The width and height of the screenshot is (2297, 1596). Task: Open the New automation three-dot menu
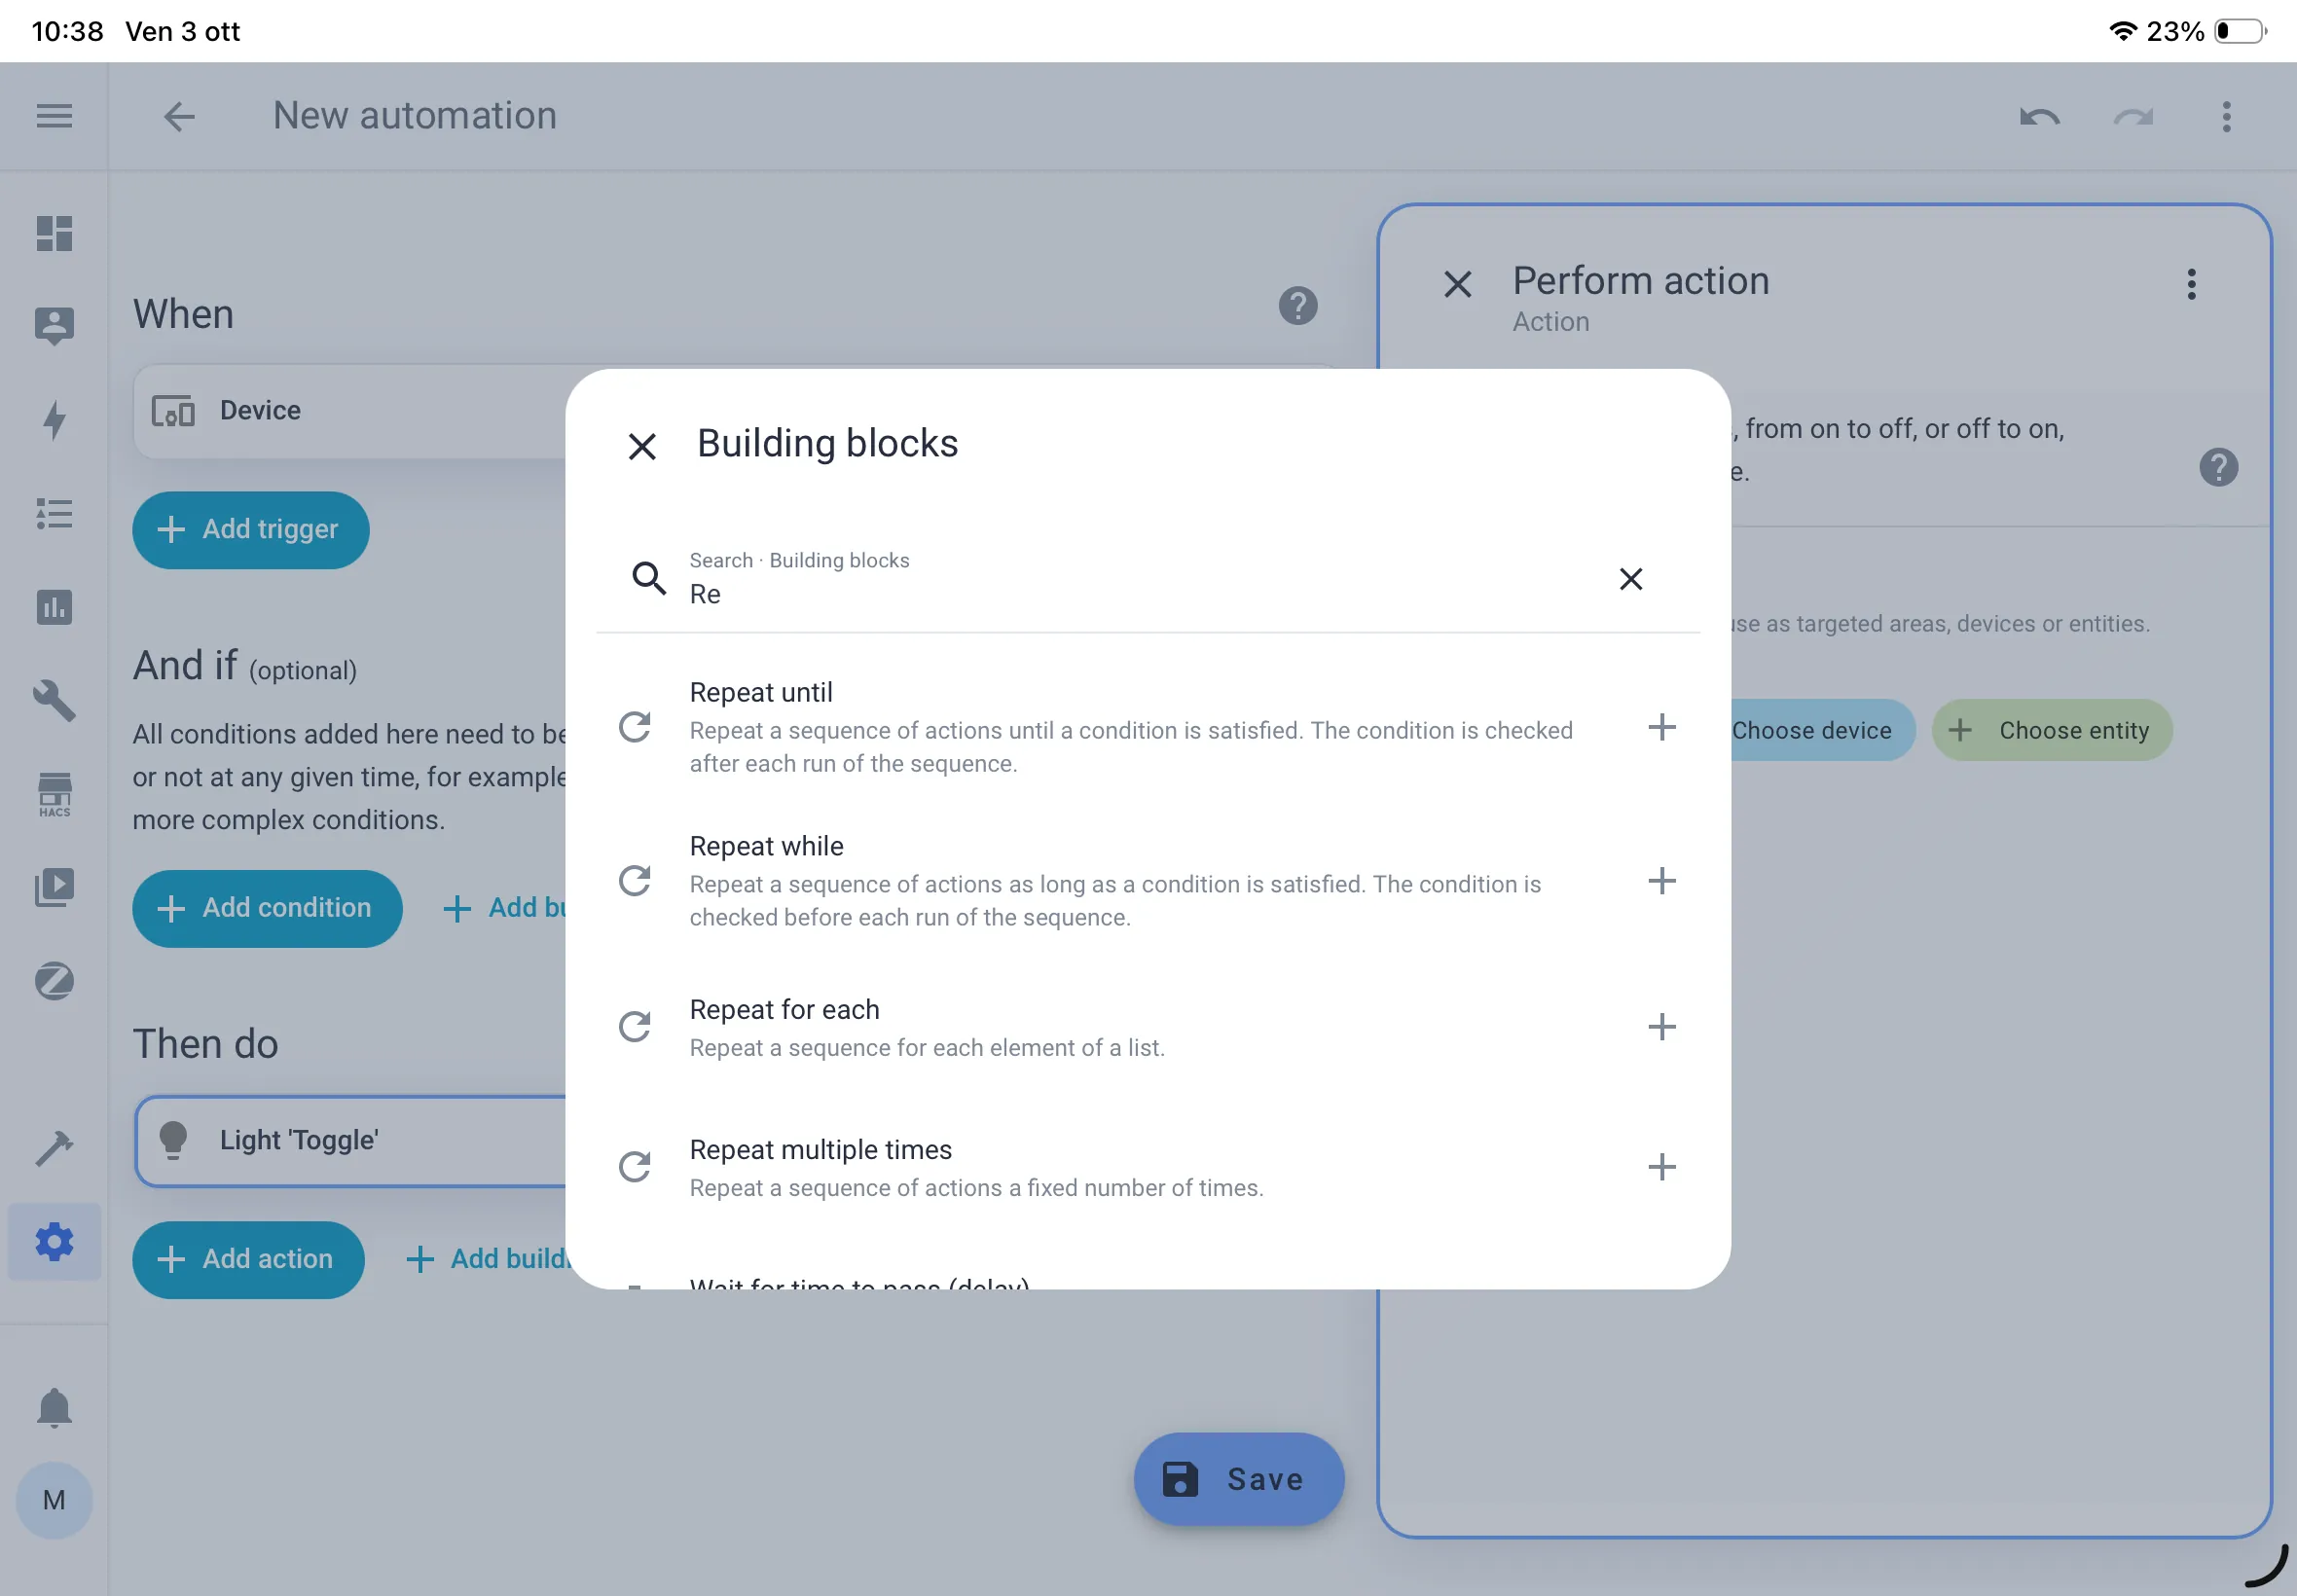(2224, 118)
